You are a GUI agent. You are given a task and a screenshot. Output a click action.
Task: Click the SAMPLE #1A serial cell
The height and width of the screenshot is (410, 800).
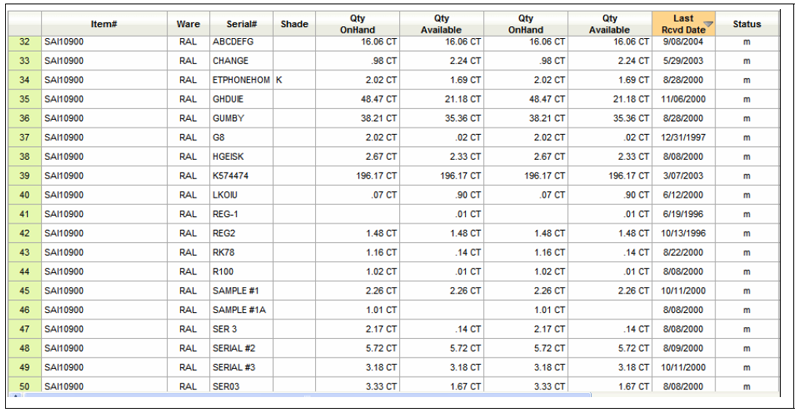(x=241, y=310)
